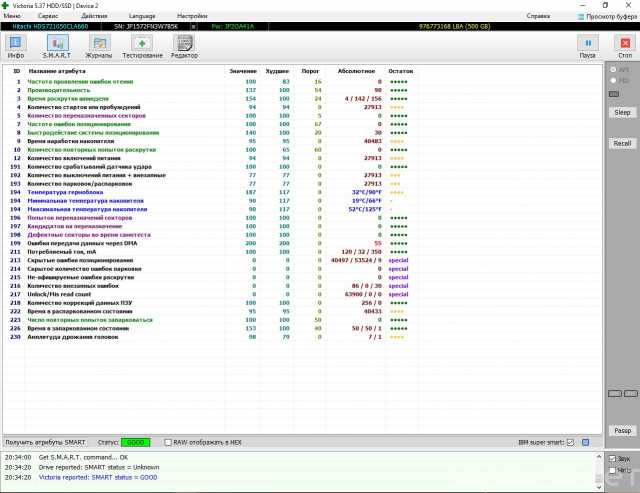Click the Худшее column header
Image resolution: width=640 pixels, height=493 pixels.
click(x=277, y=71)
